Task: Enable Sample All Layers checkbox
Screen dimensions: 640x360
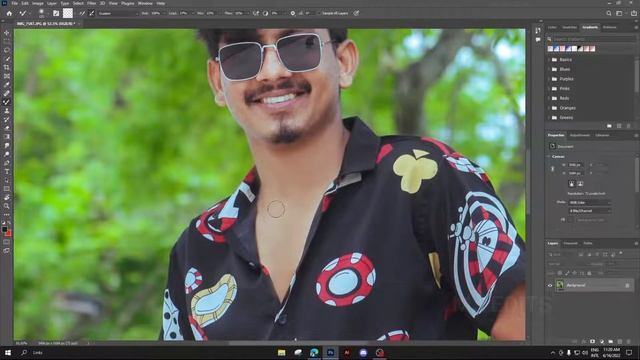Action: (319, 13)
